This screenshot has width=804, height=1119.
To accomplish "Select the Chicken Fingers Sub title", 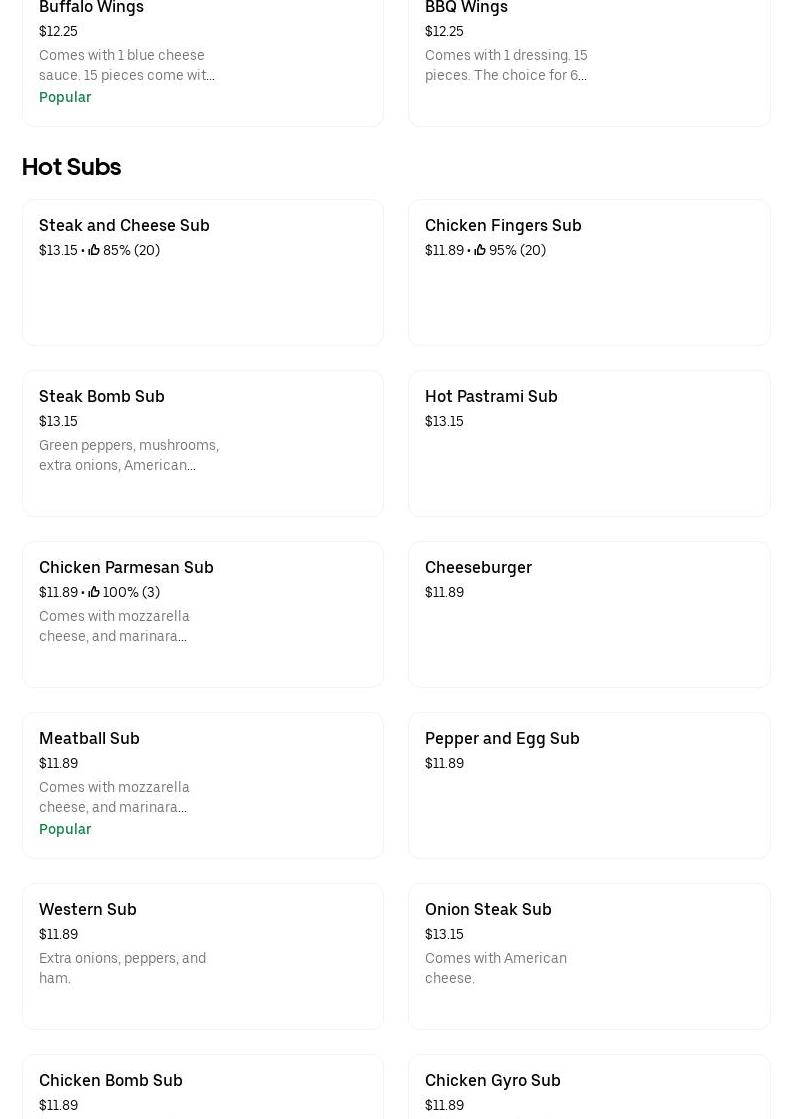I will pos(503,225).
